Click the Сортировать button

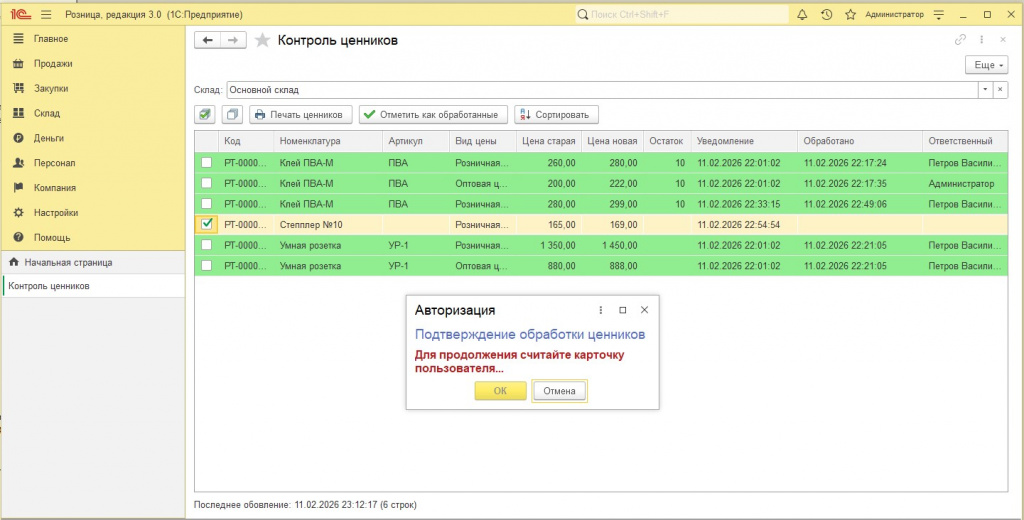556,114
